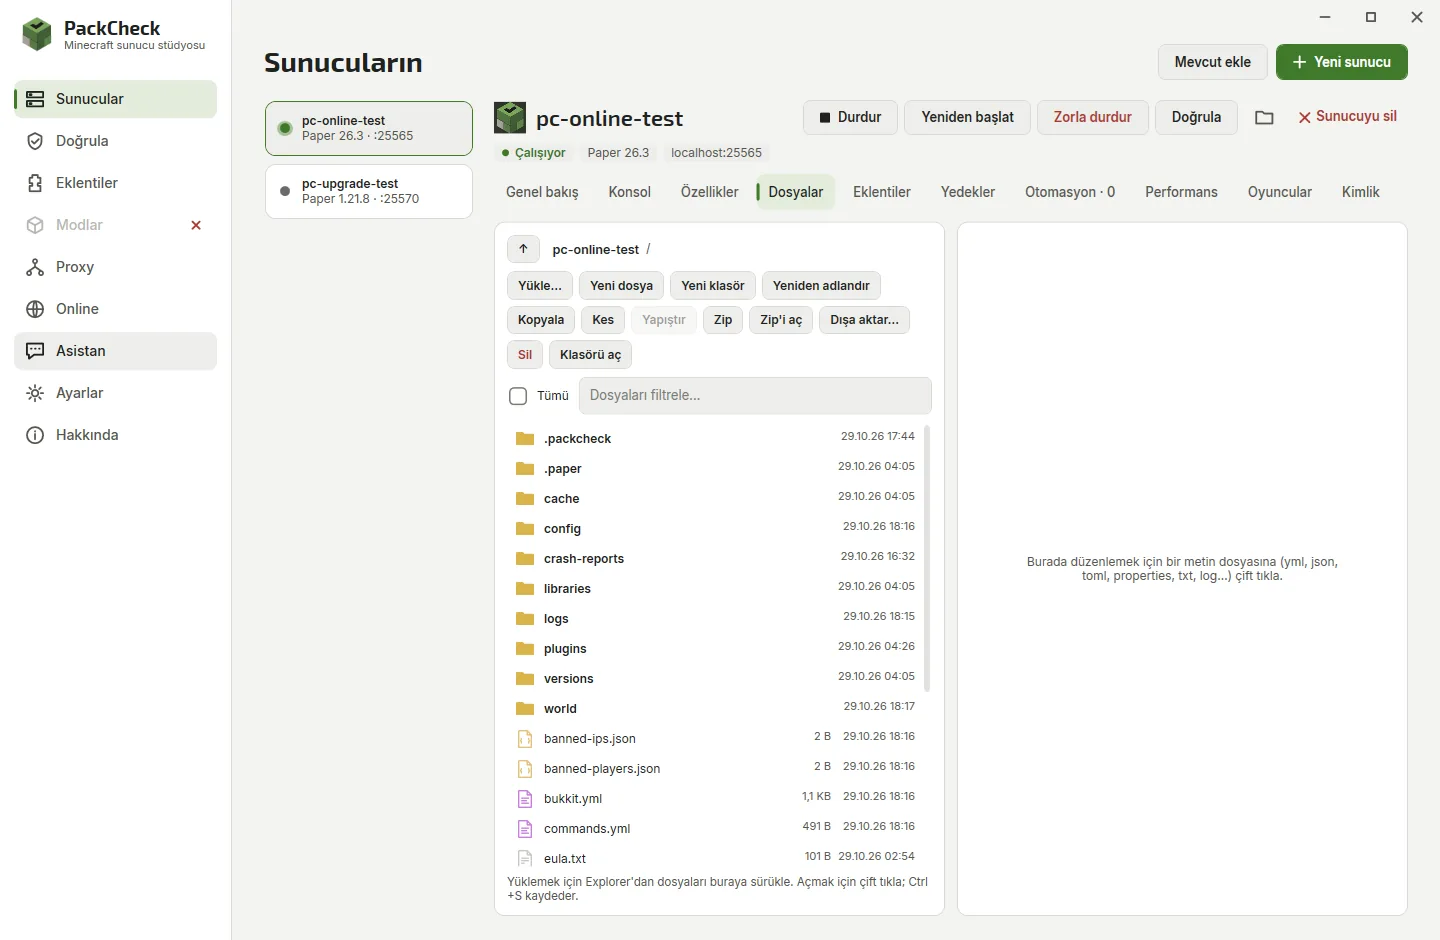Switch to the Konsol tab

coord(629,192)
